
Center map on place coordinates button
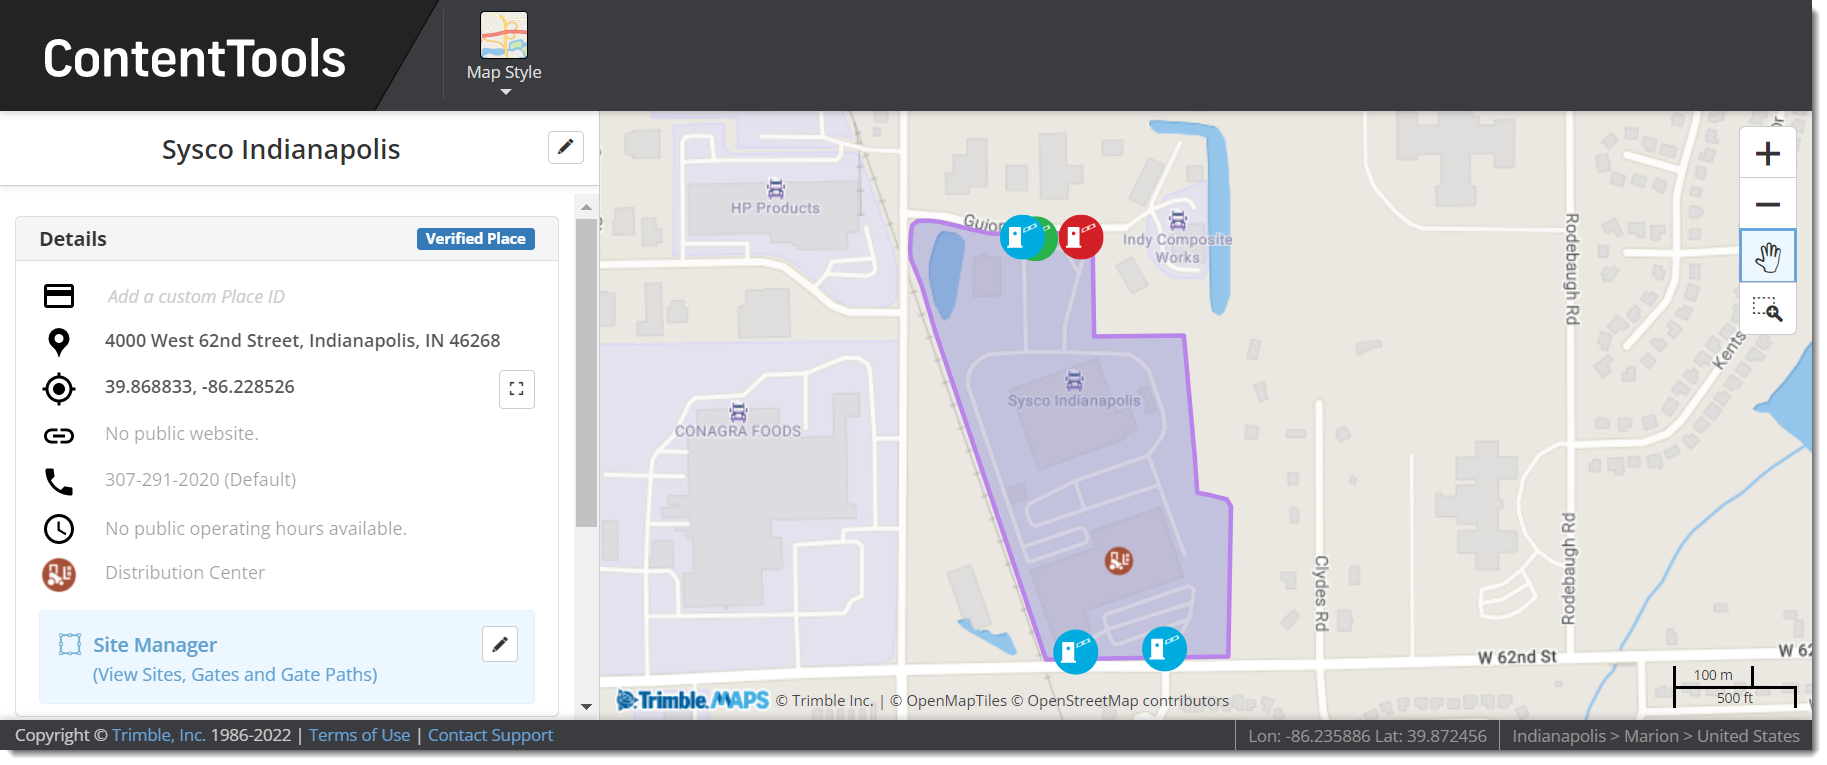[x=517, y=389]
